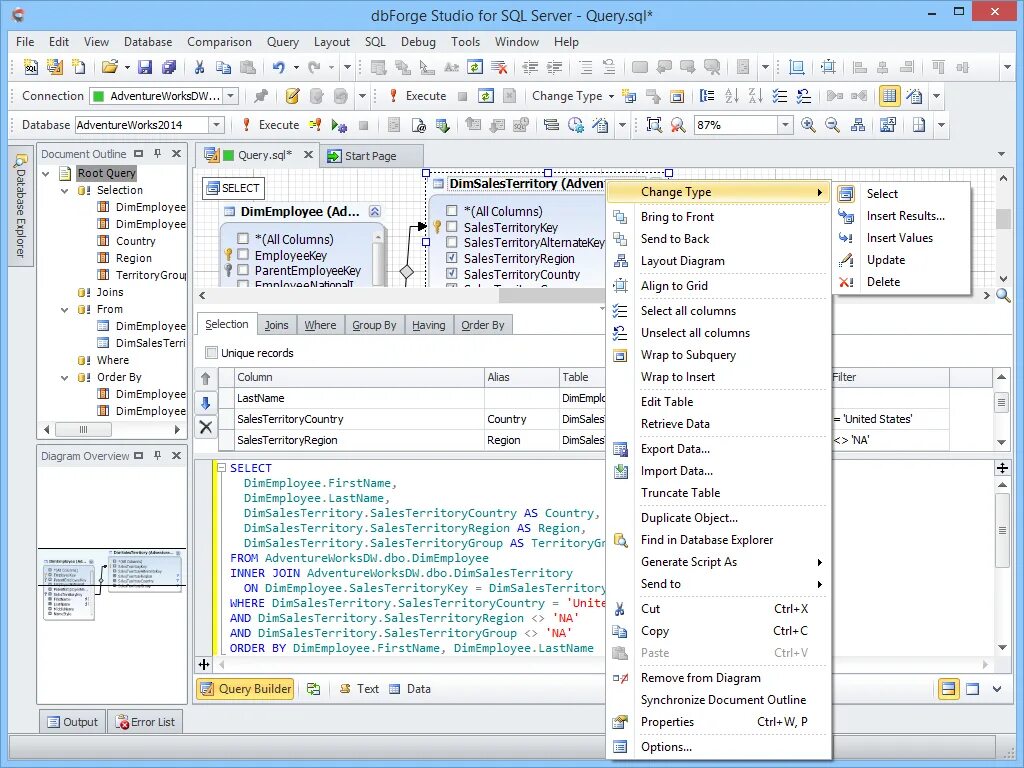1024x768 pixels.
Task: Click the diagram vertical scrollbar thumb
Action: pos(1003,218)
